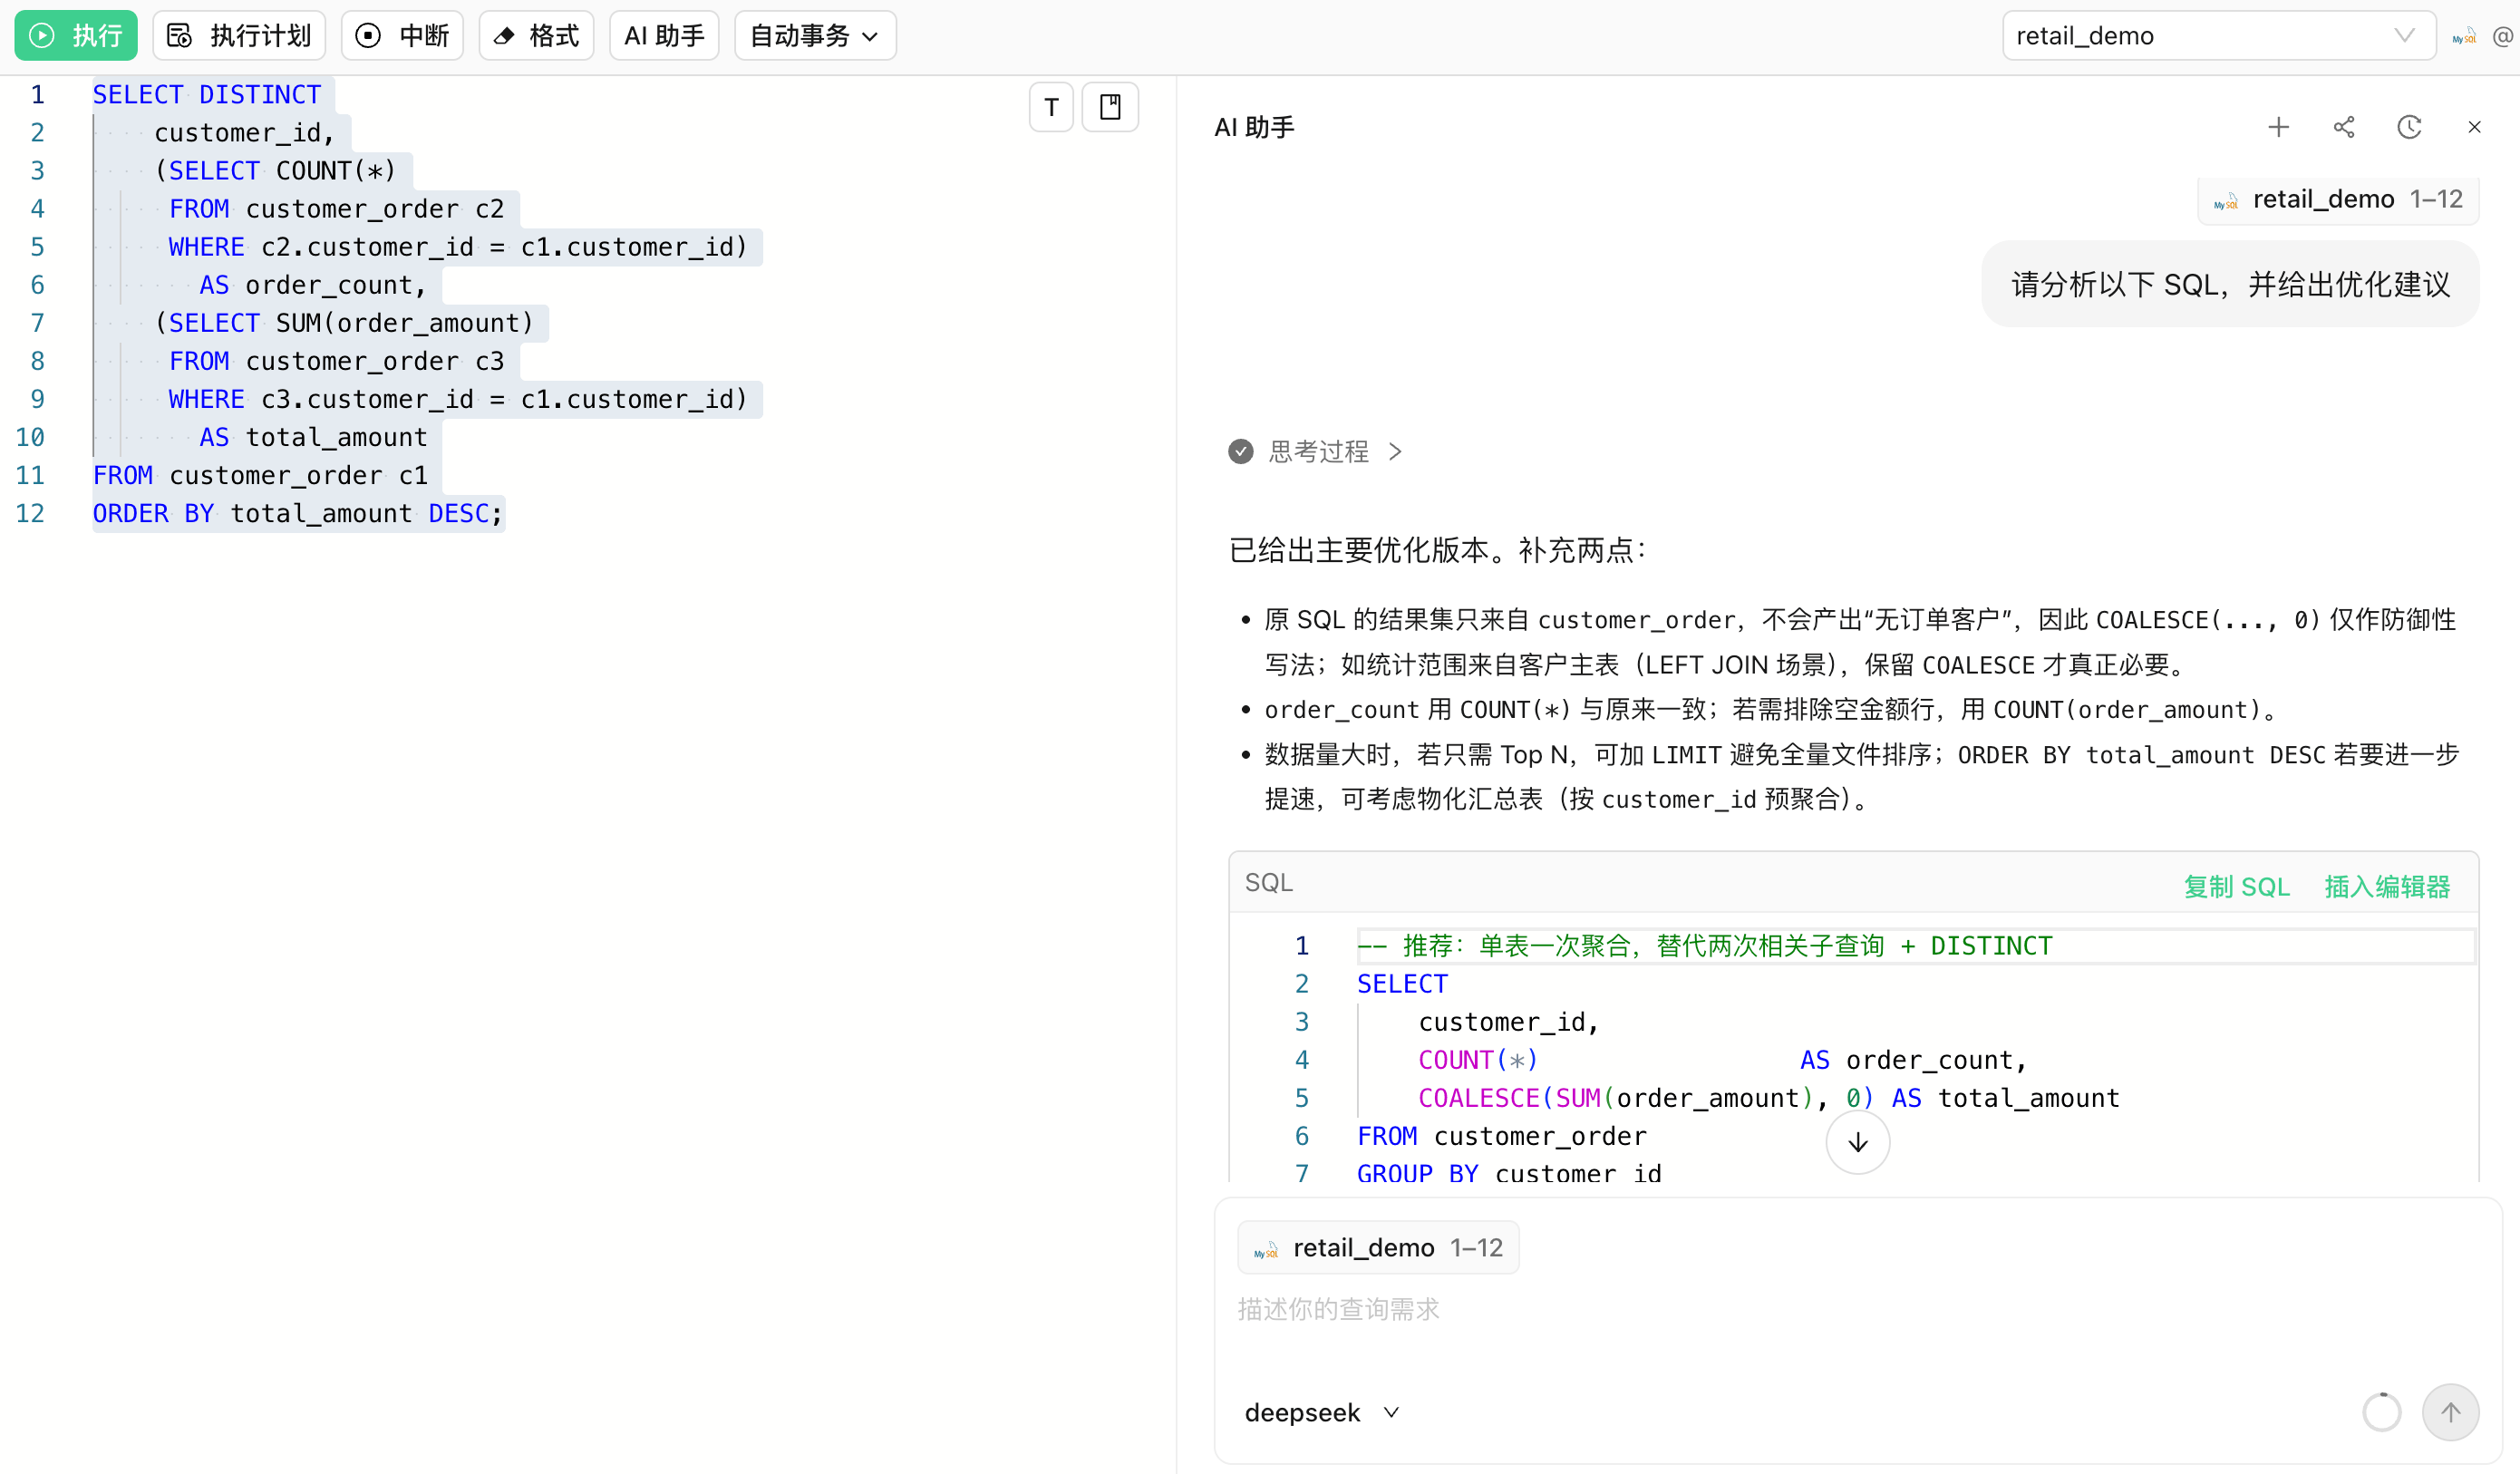Click 插入编辑器 to insert SQL
2520x1474 pixels.
(x=2387, y=886)
